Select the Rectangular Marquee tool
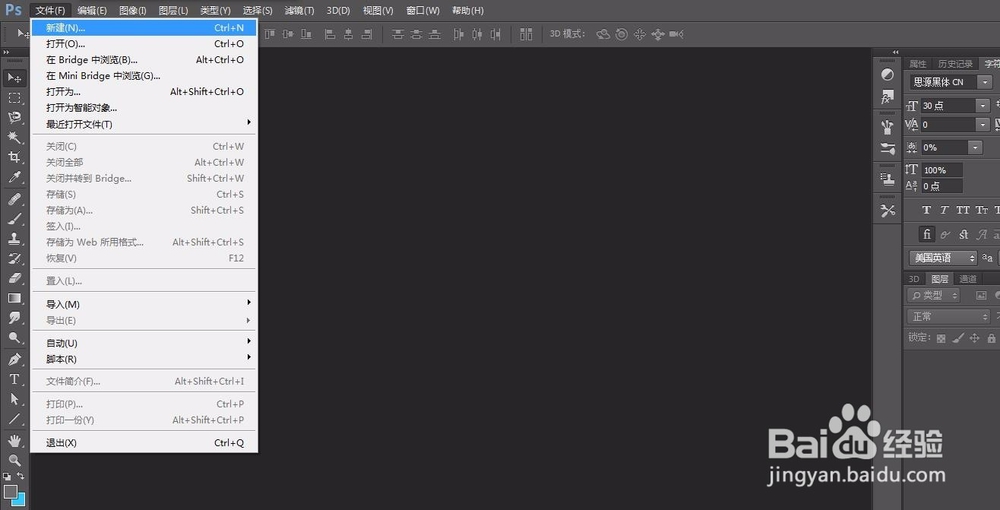This screenshot has width=1000, height=510. click(14, 98)
